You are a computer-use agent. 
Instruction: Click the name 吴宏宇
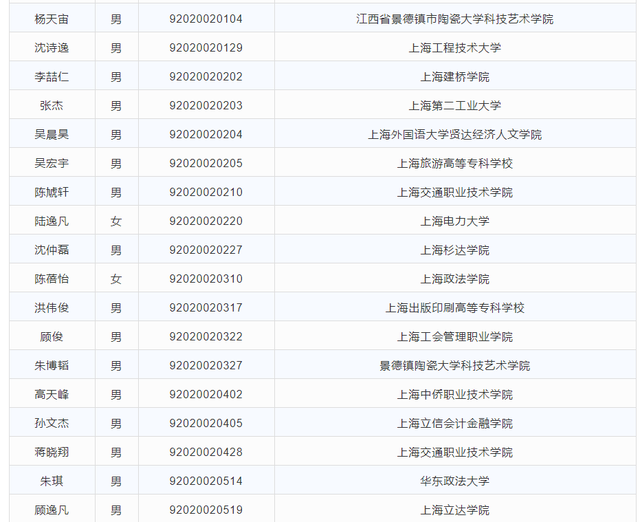(51, 164)
